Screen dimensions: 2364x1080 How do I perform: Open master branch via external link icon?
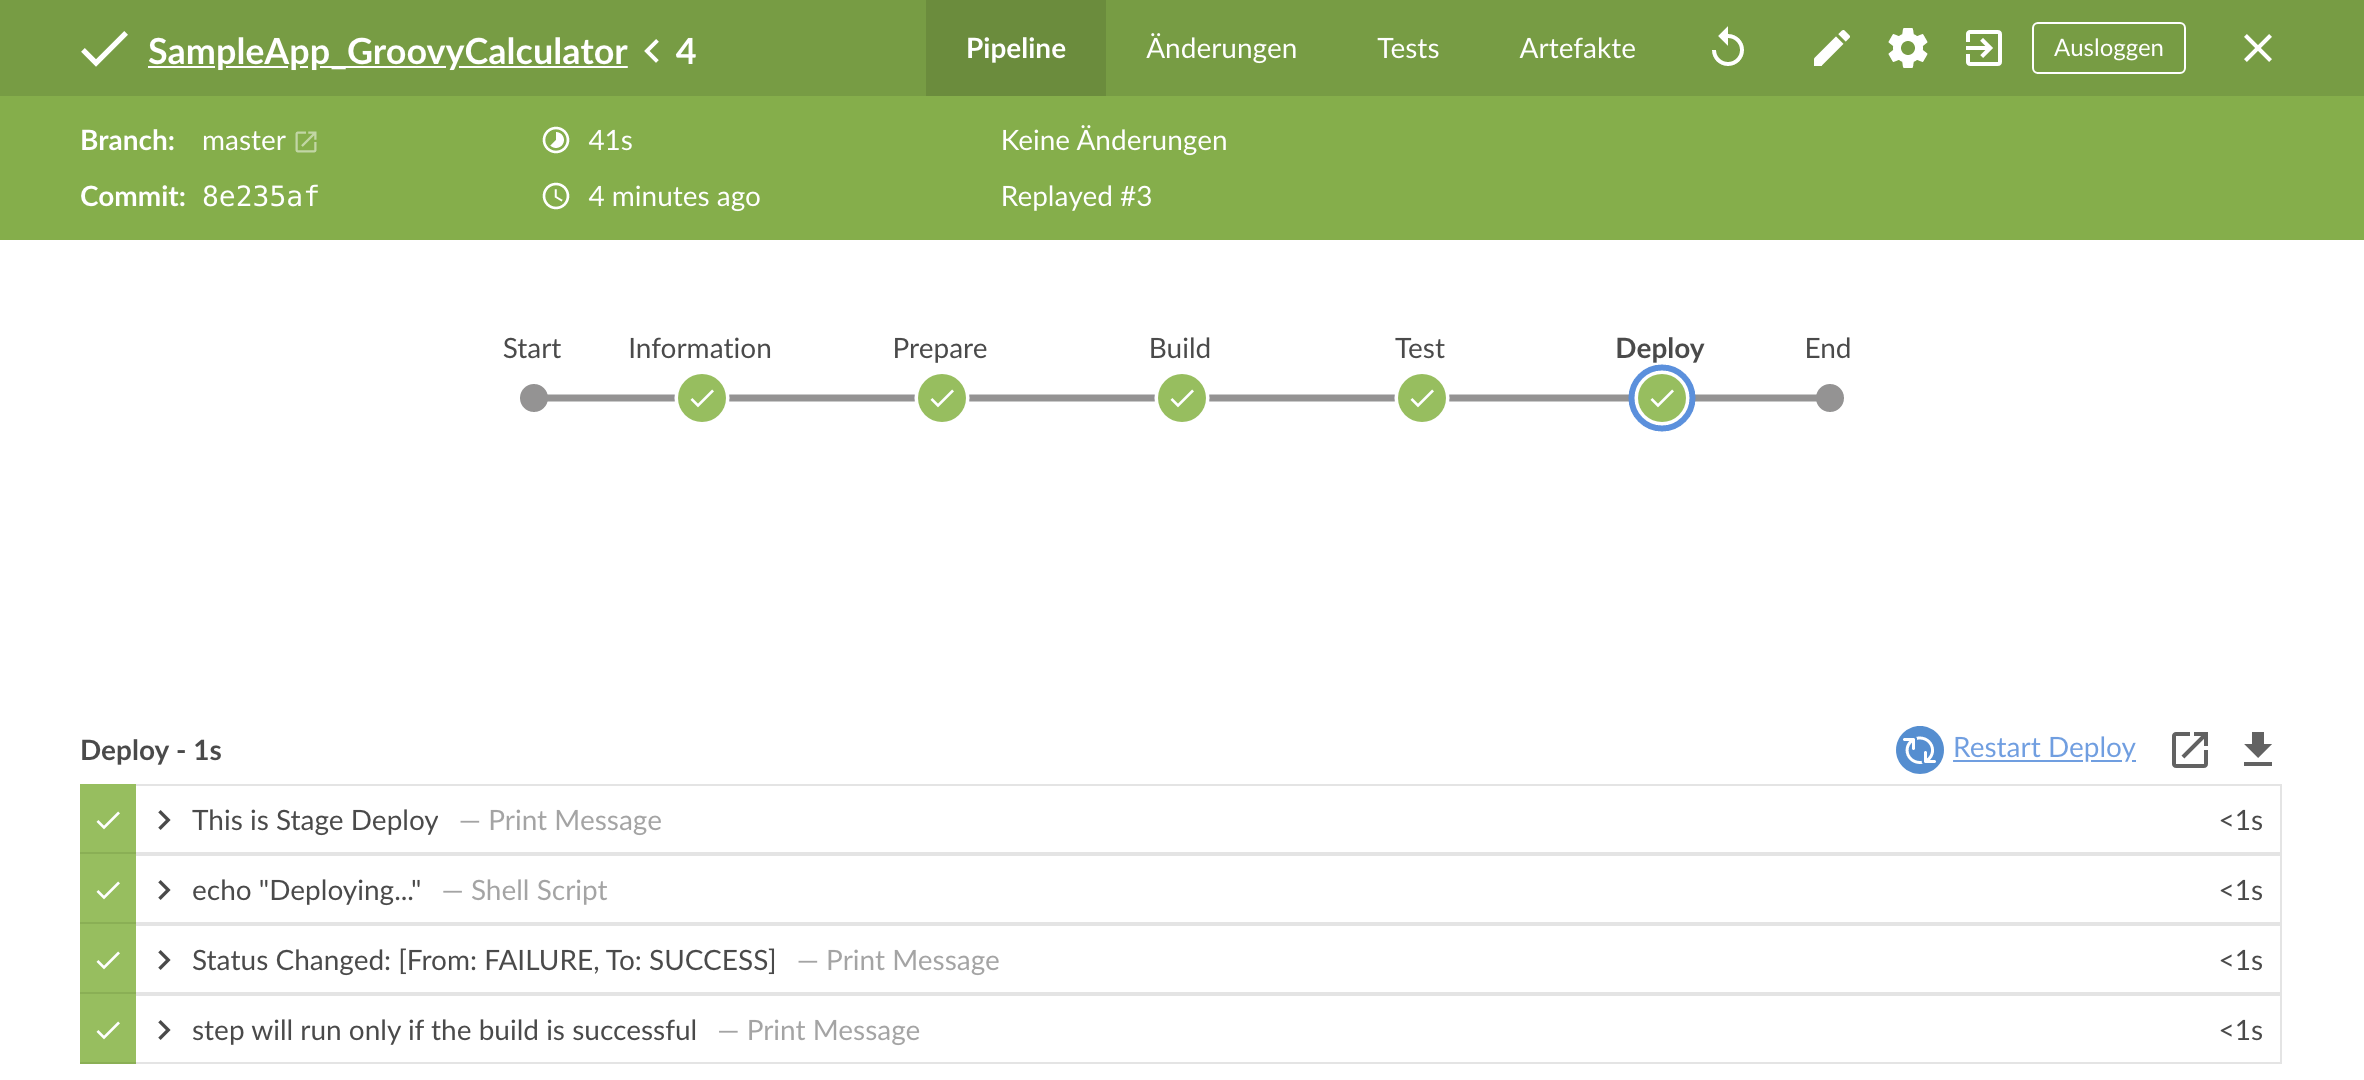(306, 141)
